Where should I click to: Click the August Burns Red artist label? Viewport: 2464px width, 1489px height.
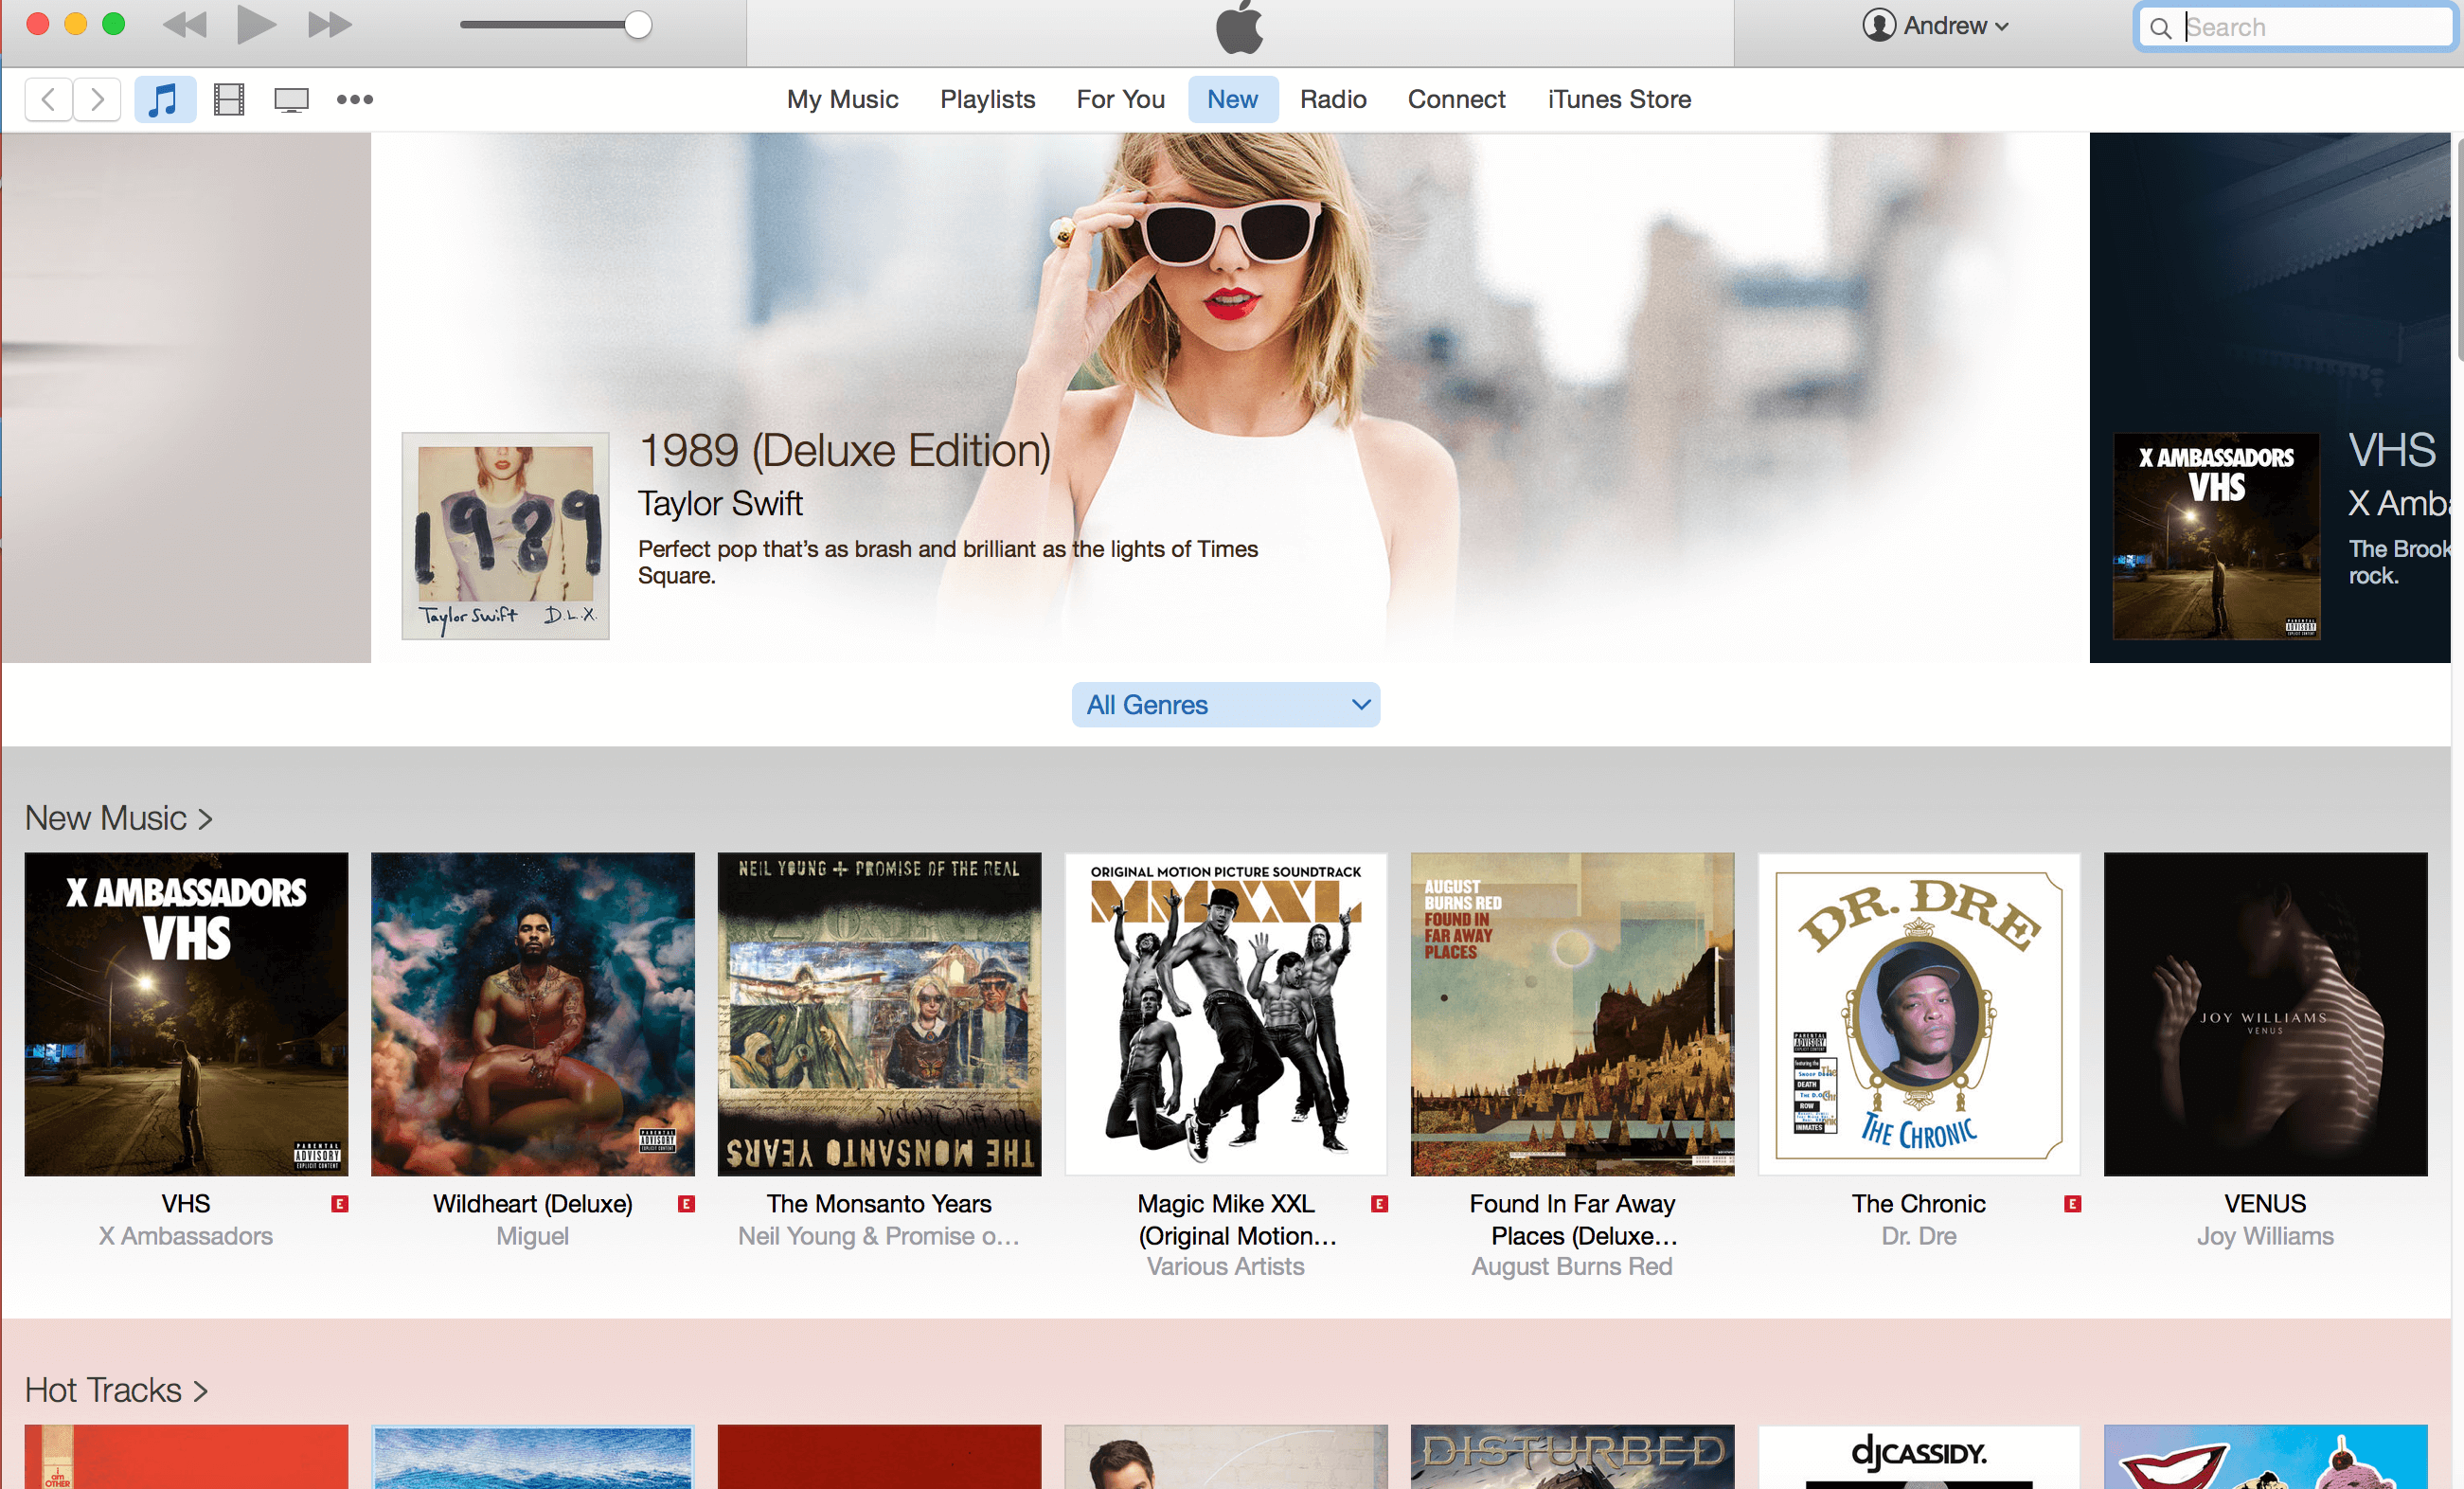tap(1572, 1266)
